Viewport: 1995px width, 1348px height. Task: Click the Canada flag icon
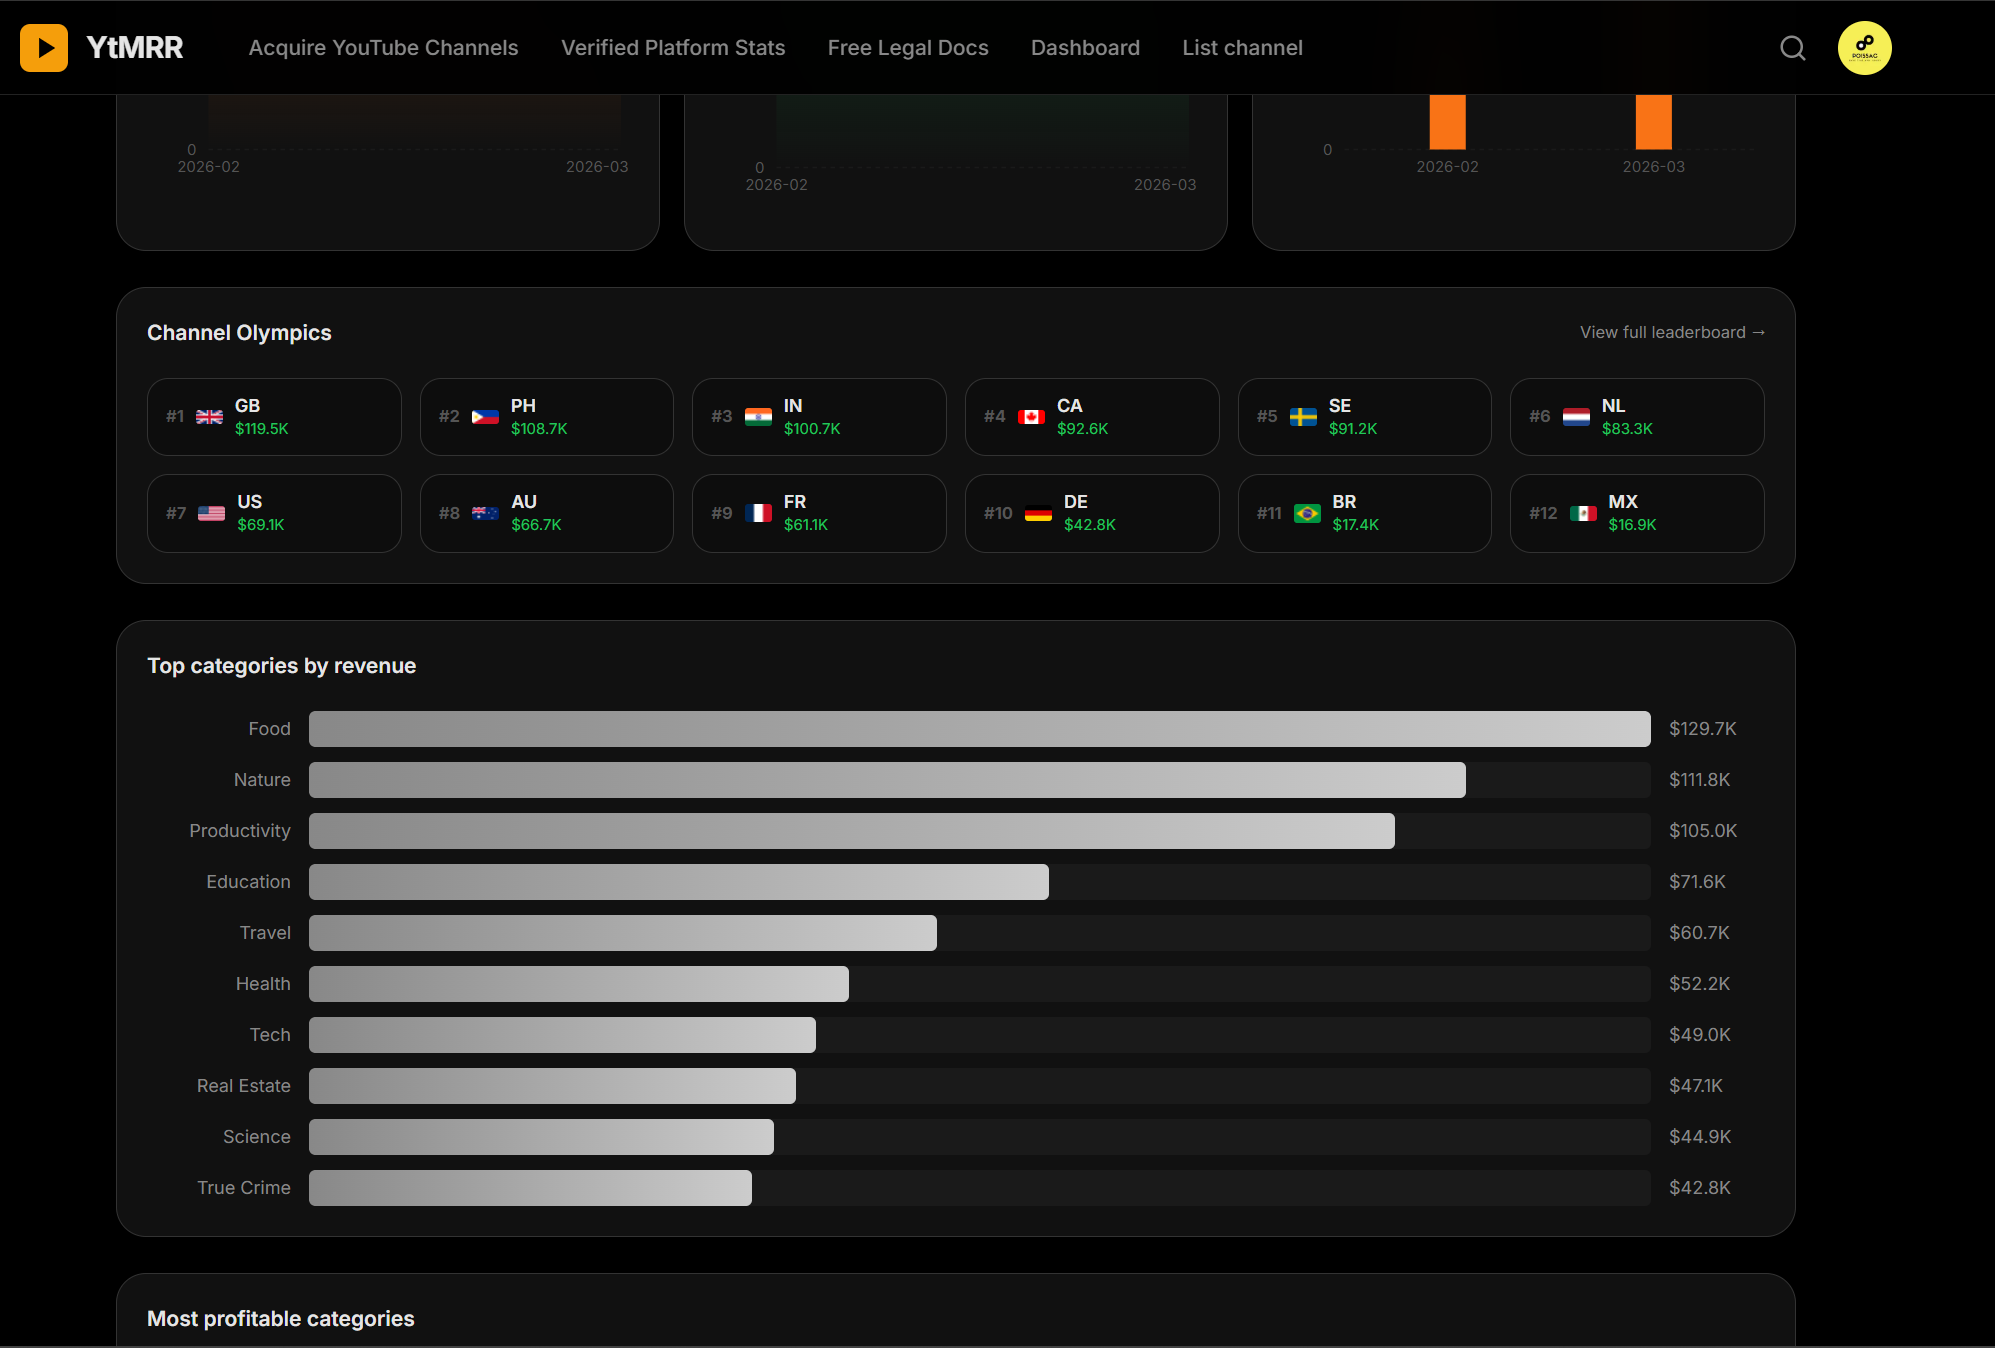1031,417
